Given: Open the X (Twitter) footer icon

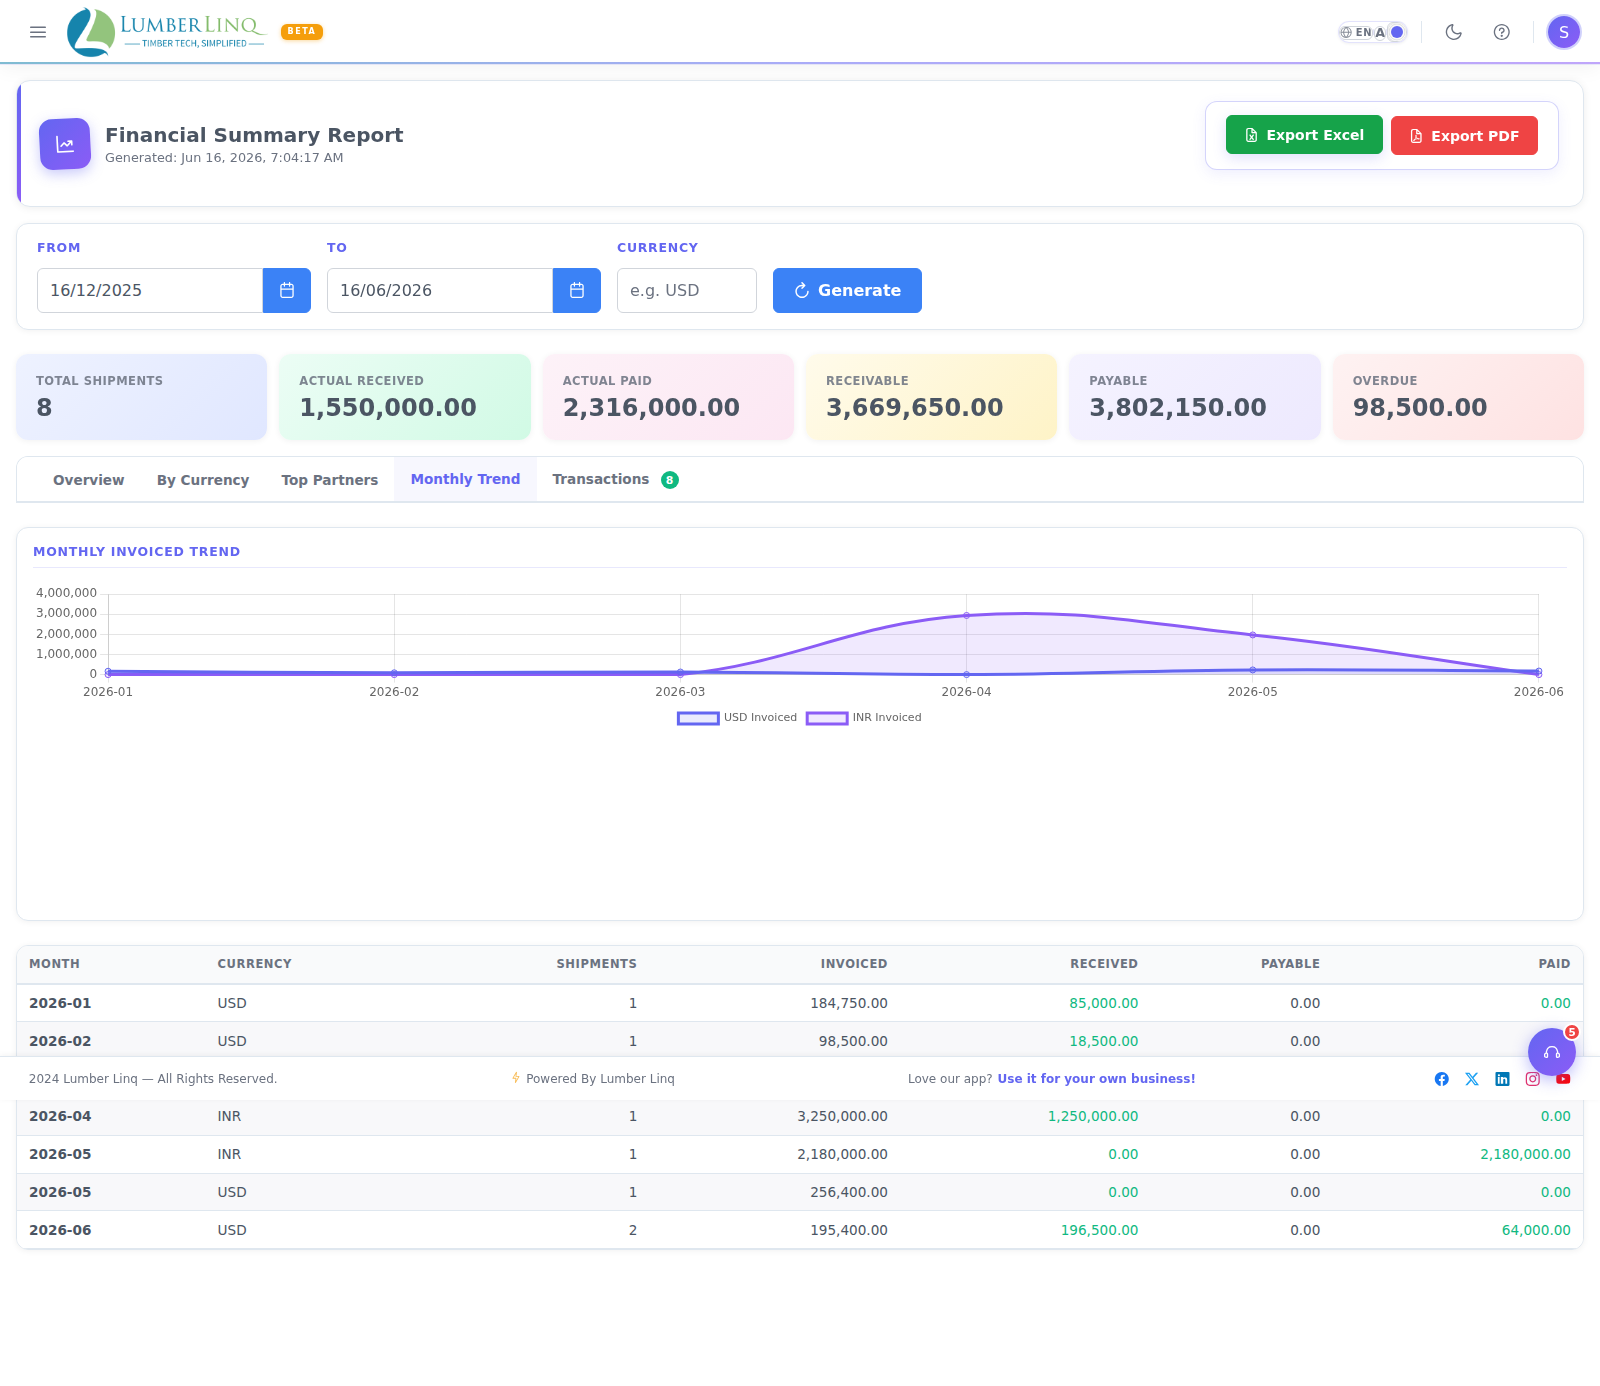Looking at the screenshot, I should [x=1472, y=1079].
